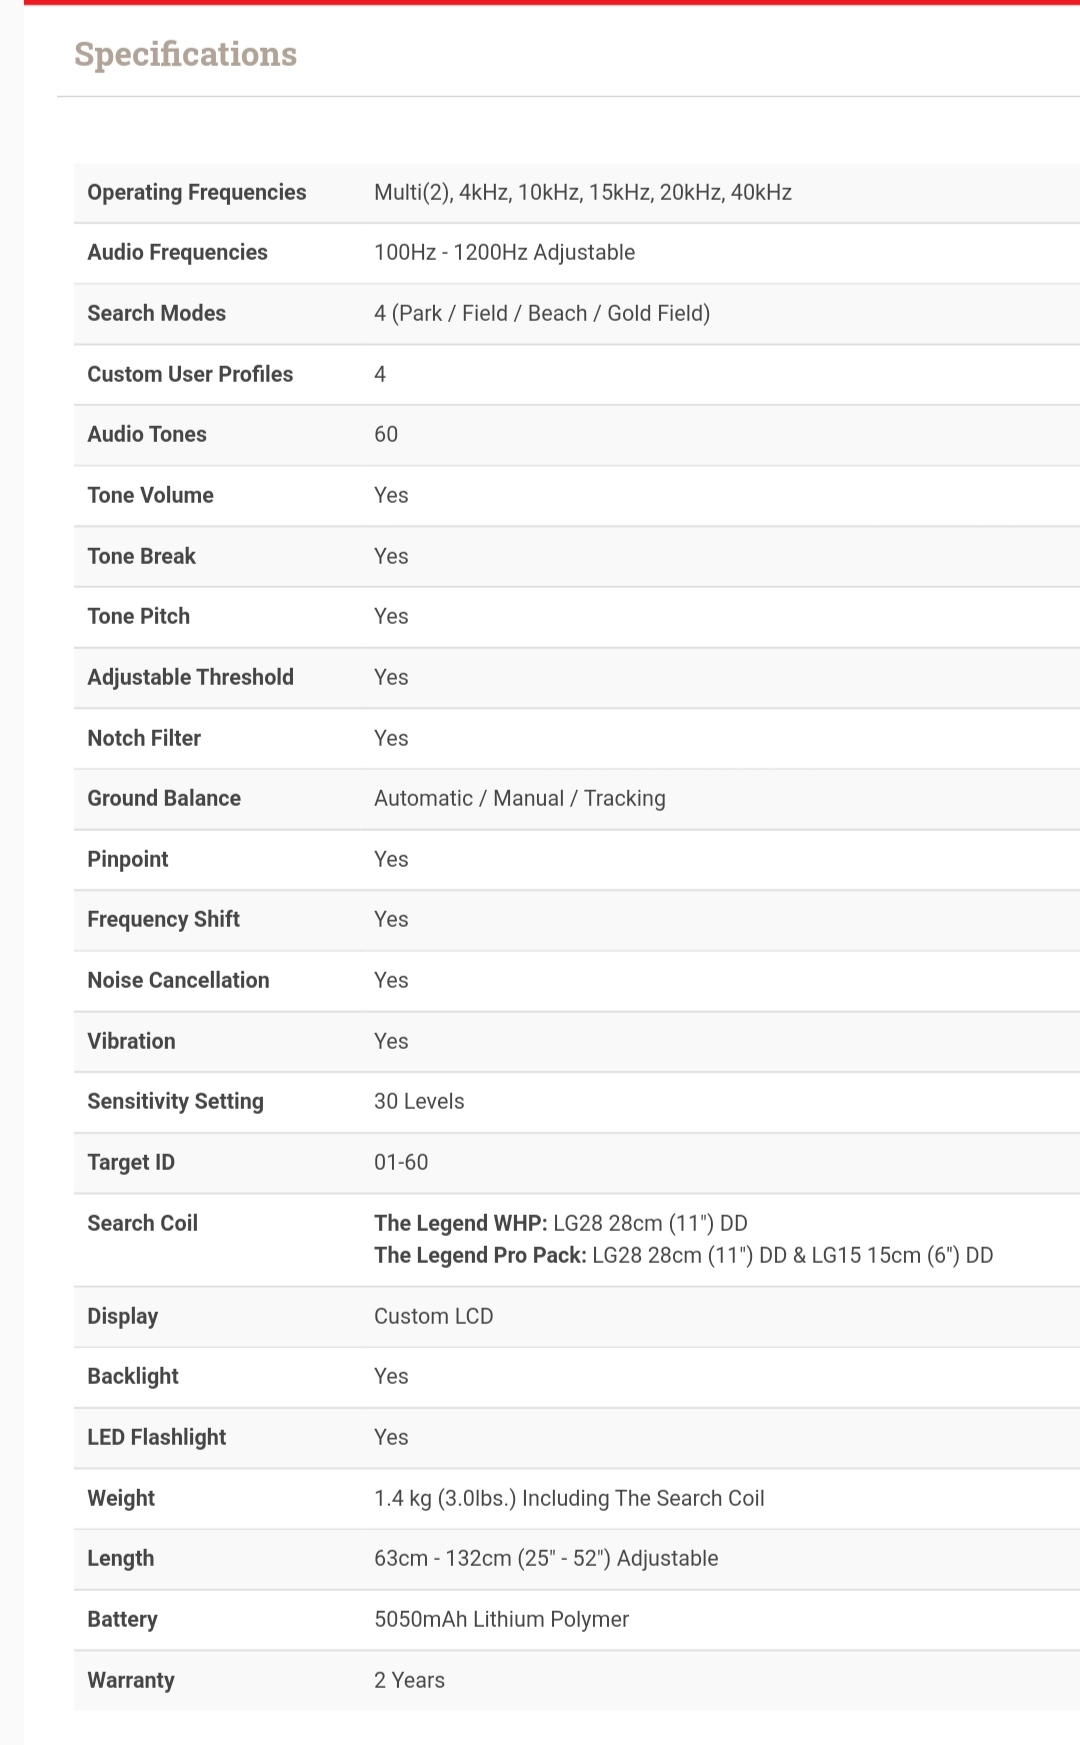The height and width of the screenshot is (1745, 1080).
Task: Click the Frequency Shift label
Action: (x=163, y=919)
